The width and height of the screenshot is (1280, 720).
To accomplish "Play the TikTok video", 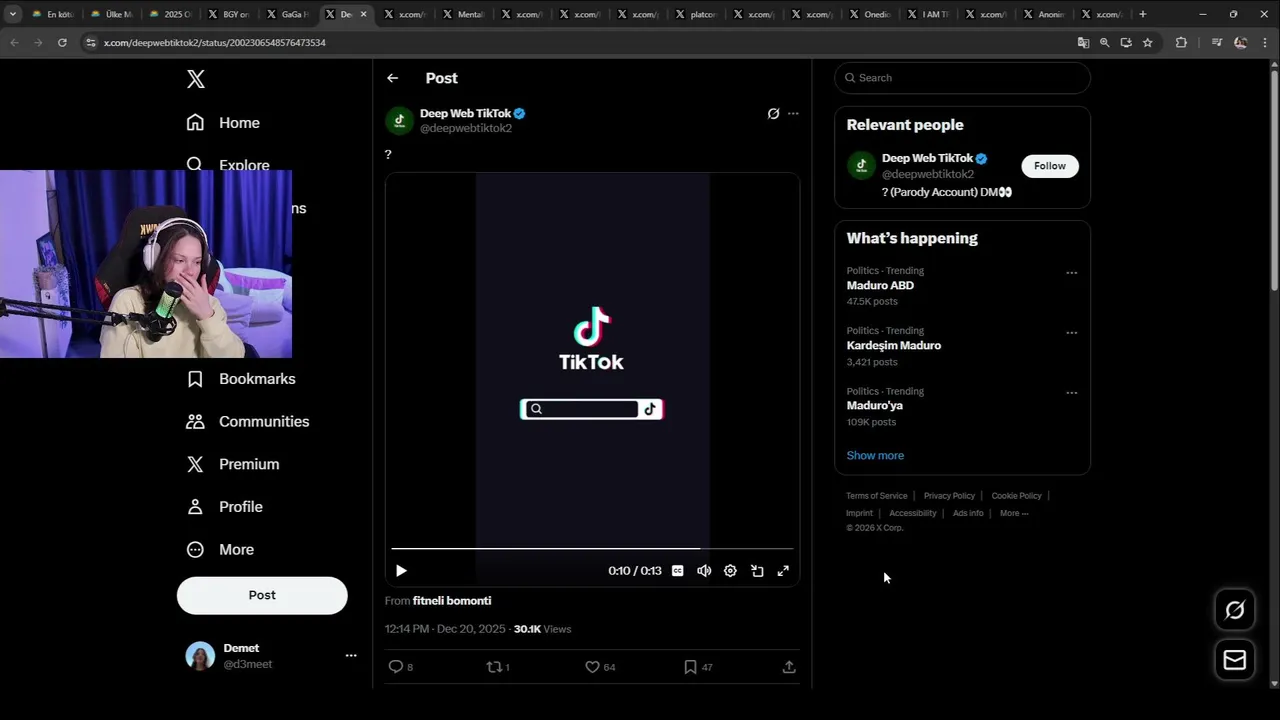I will (401, 571).
